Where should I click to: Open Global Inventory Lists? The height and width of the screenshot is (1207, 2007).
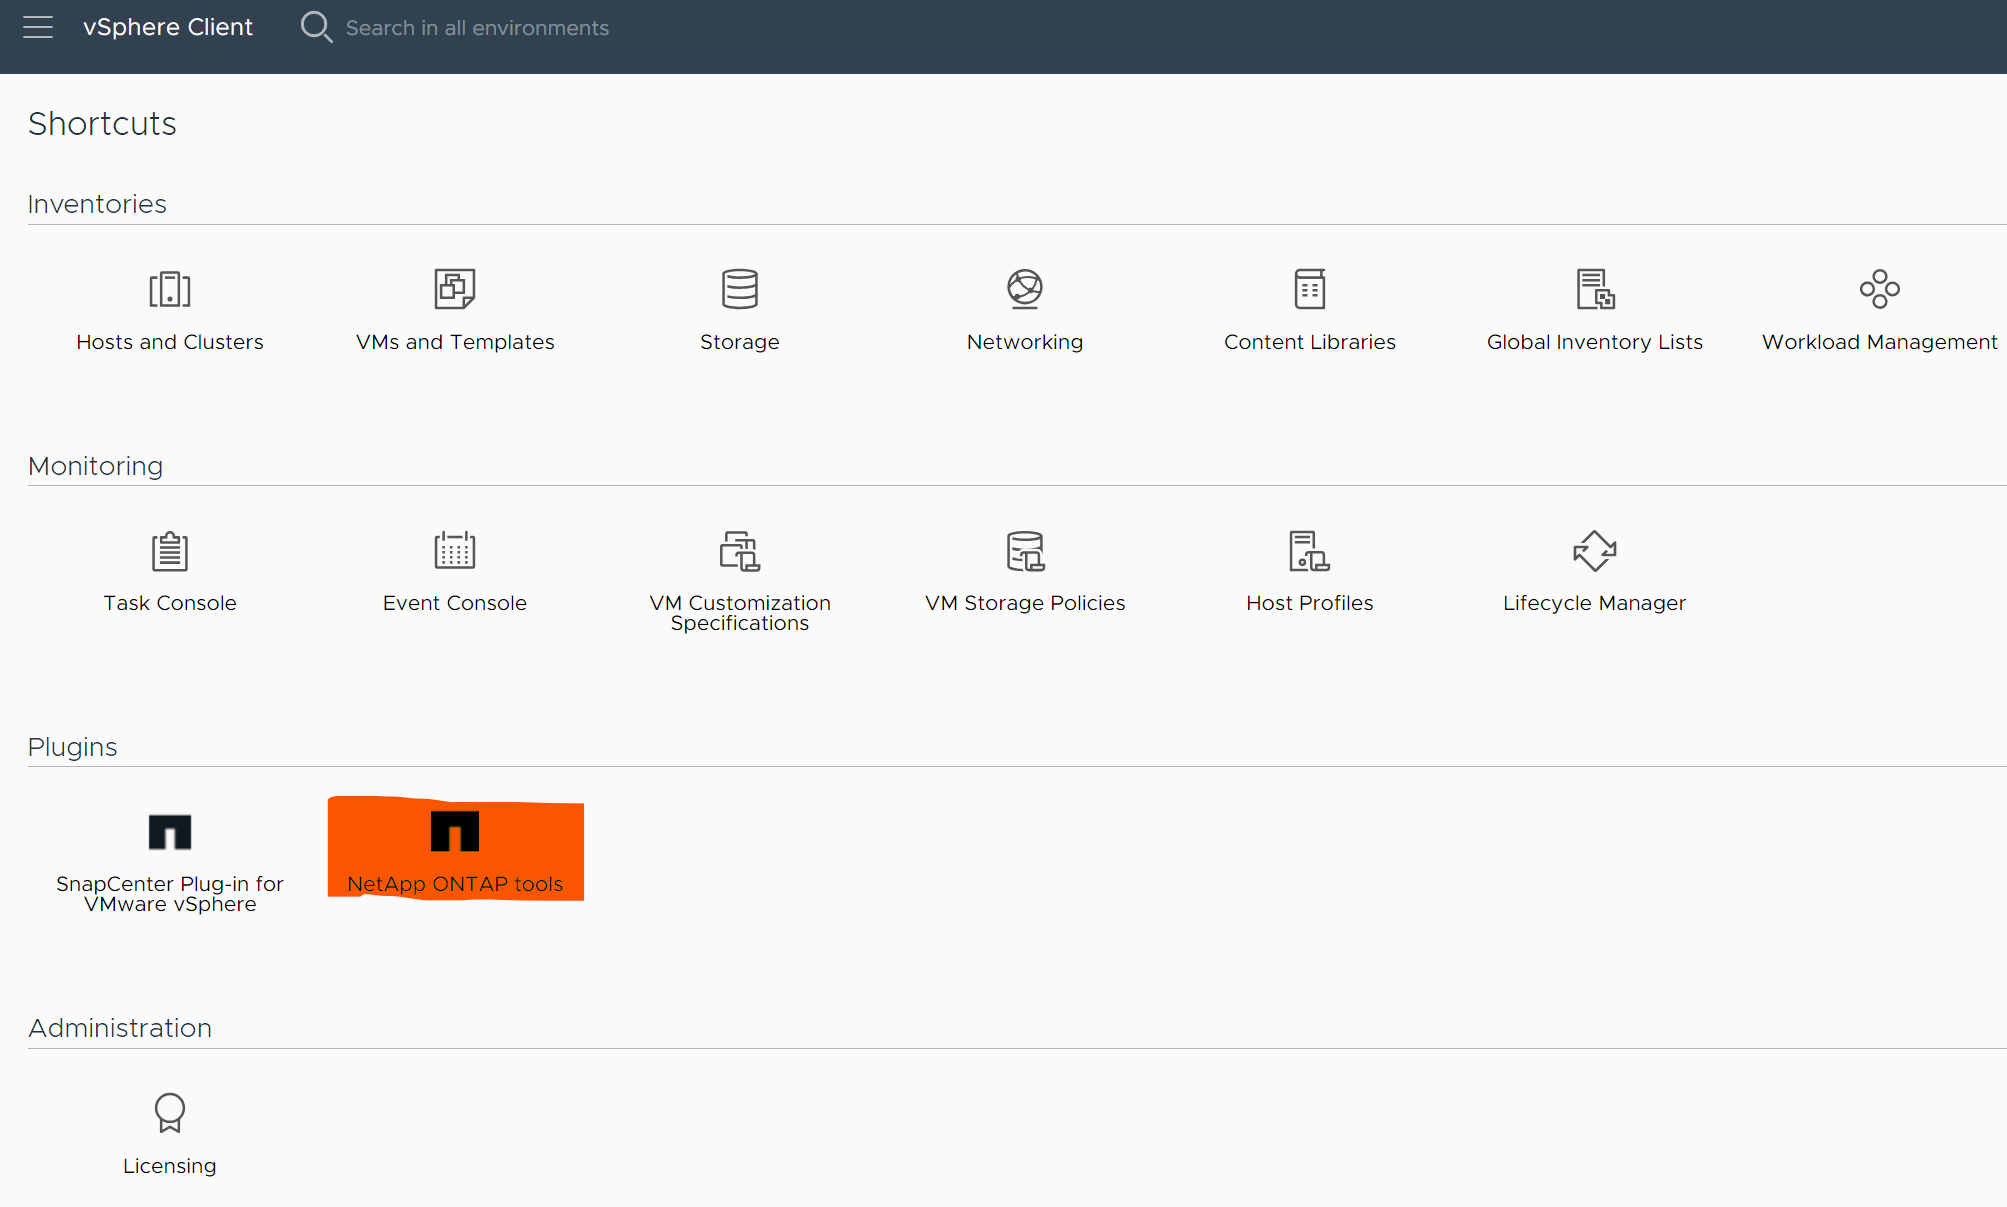click(1593, 304)
